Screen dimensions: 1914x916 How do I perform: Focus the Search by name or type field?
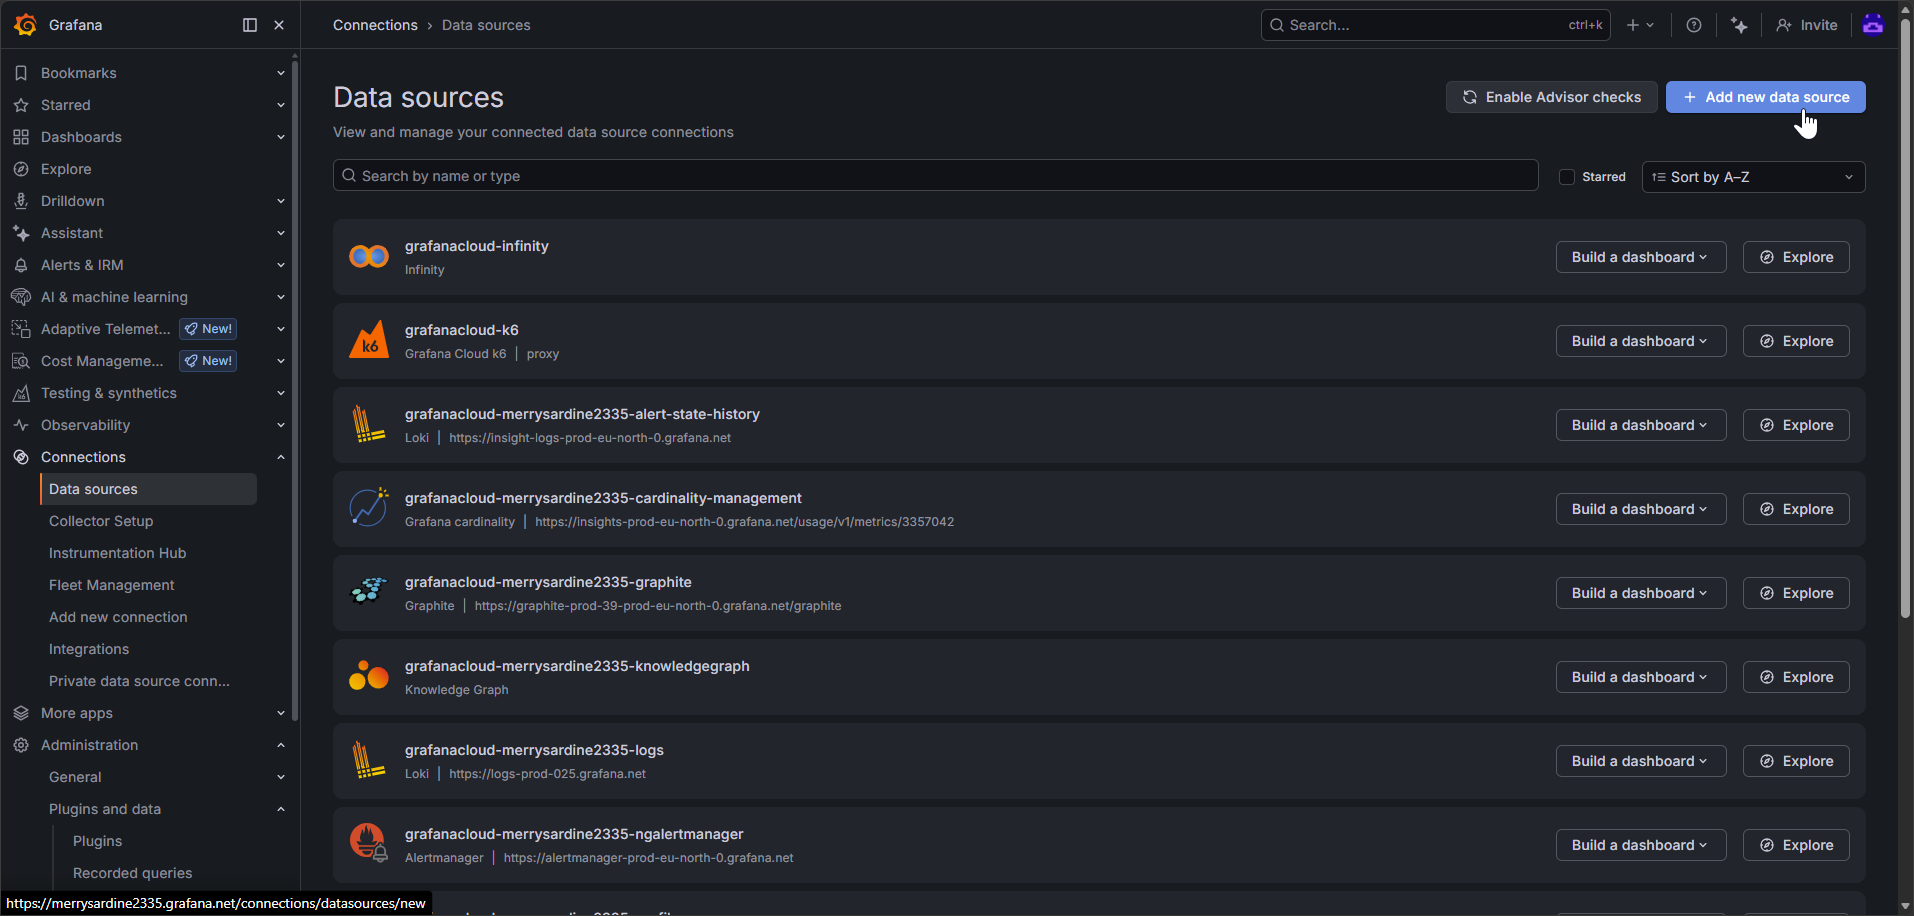(936, 175)
